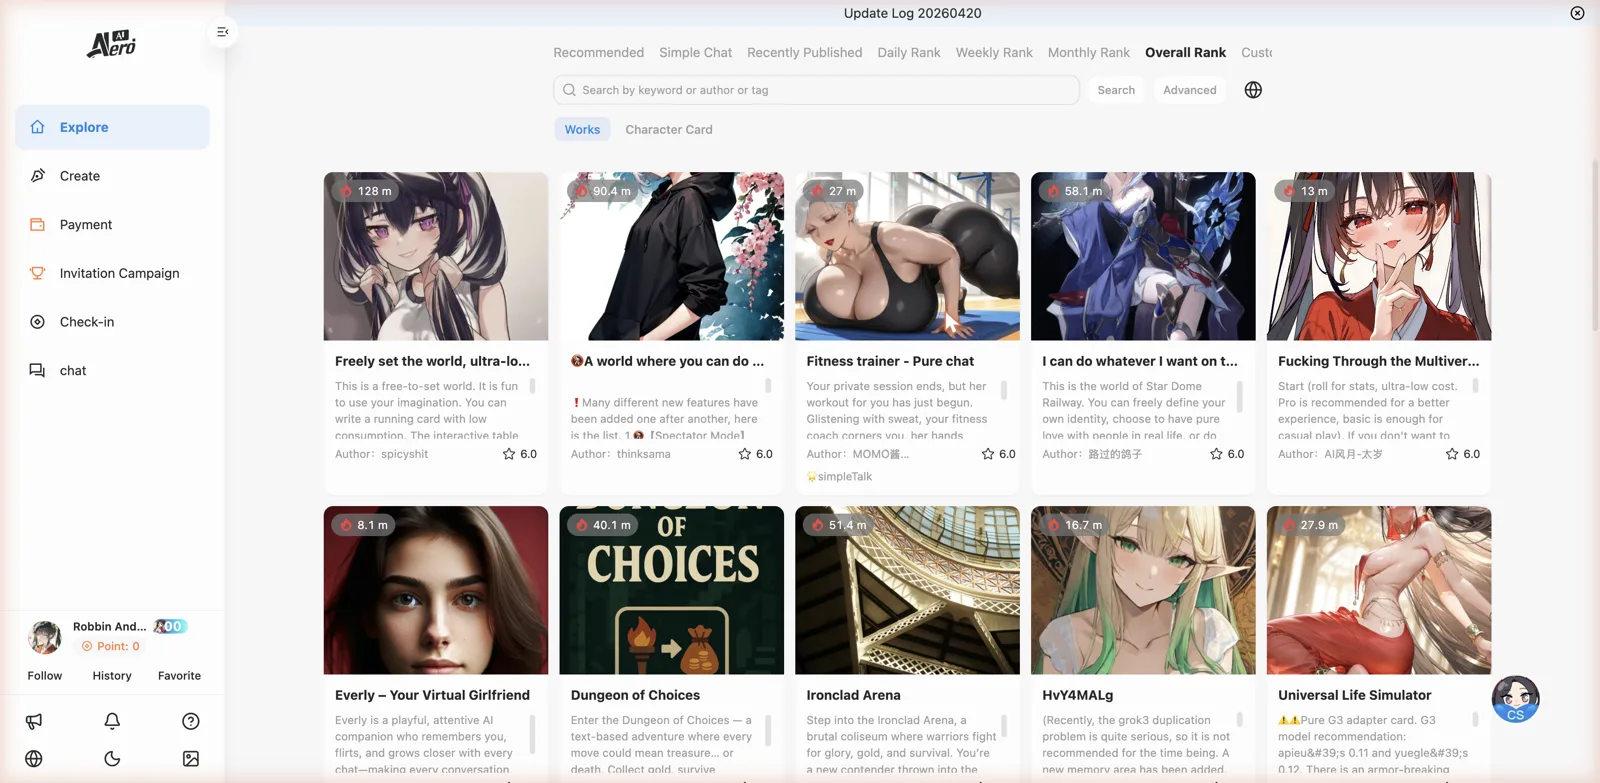This screenshot has width=1600, height=783.
Task: Open the Explore menu item
Action: click(112, 127)
